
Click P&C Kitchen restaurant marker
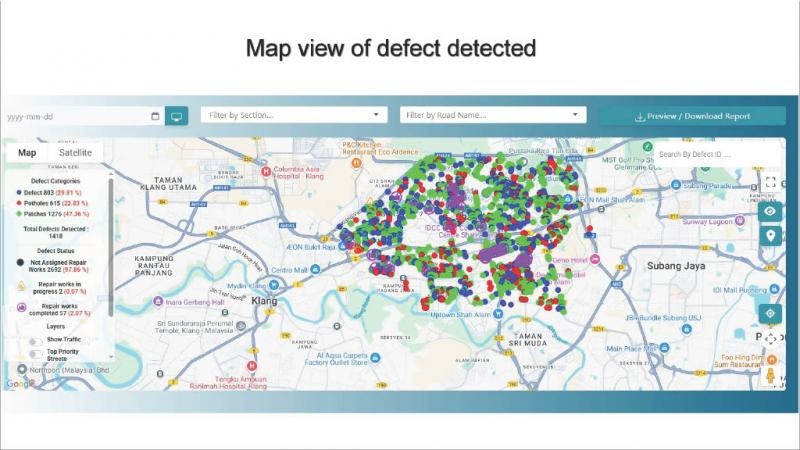pos(357,163)
